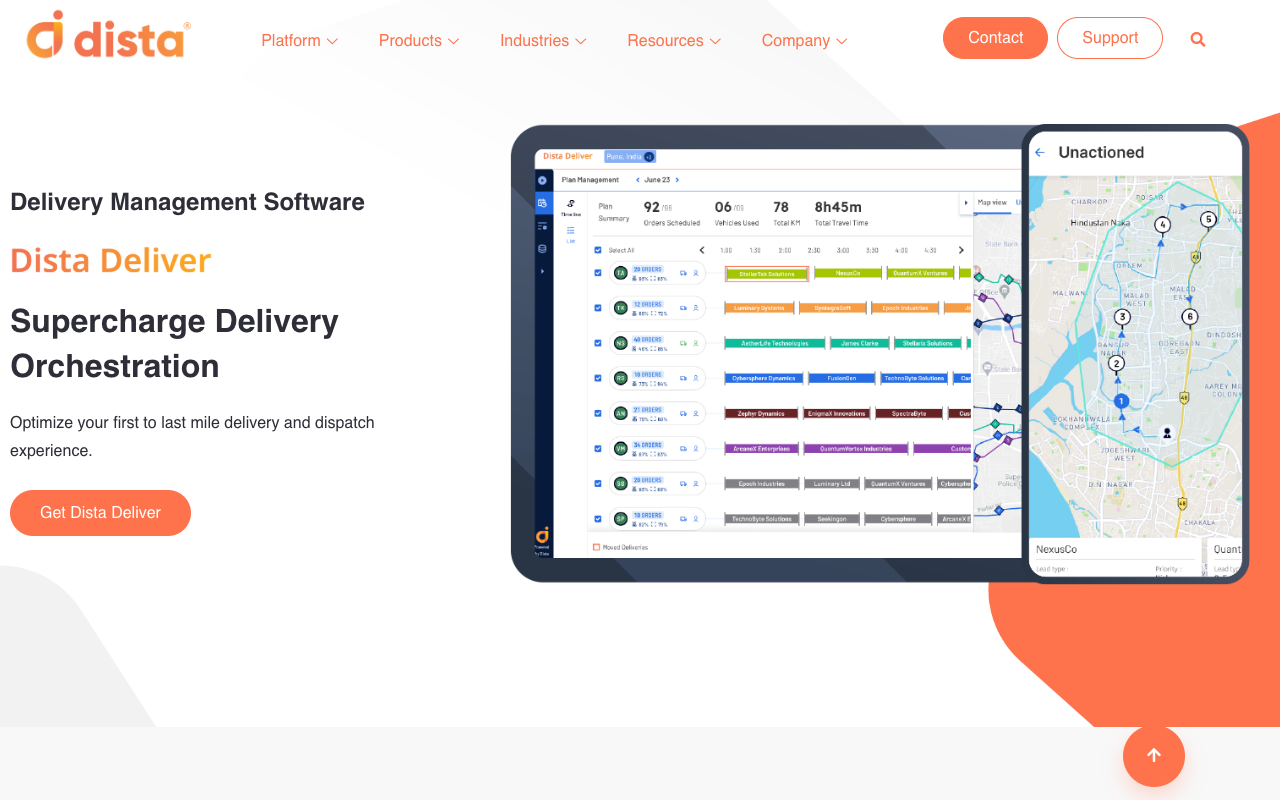Select the circular play icon atop the sidebar
1280x800 pixels.
coord(542,181)
